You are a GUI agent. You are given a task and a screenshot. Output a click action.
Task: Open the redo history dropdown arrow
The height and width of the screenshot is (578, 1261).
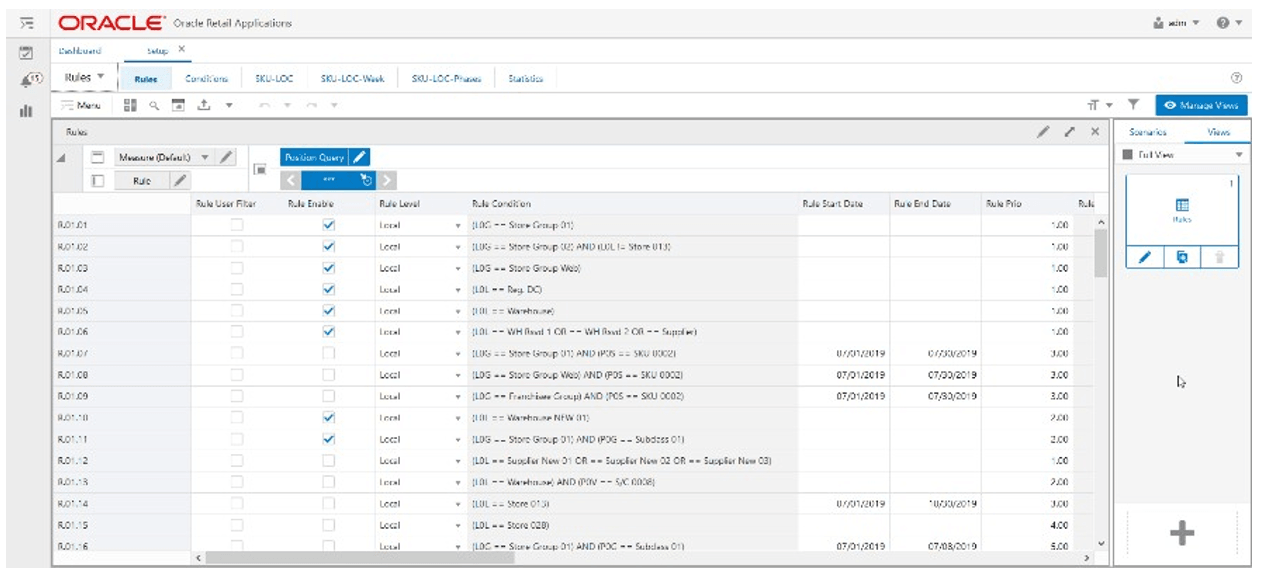[x=334, y=105]
